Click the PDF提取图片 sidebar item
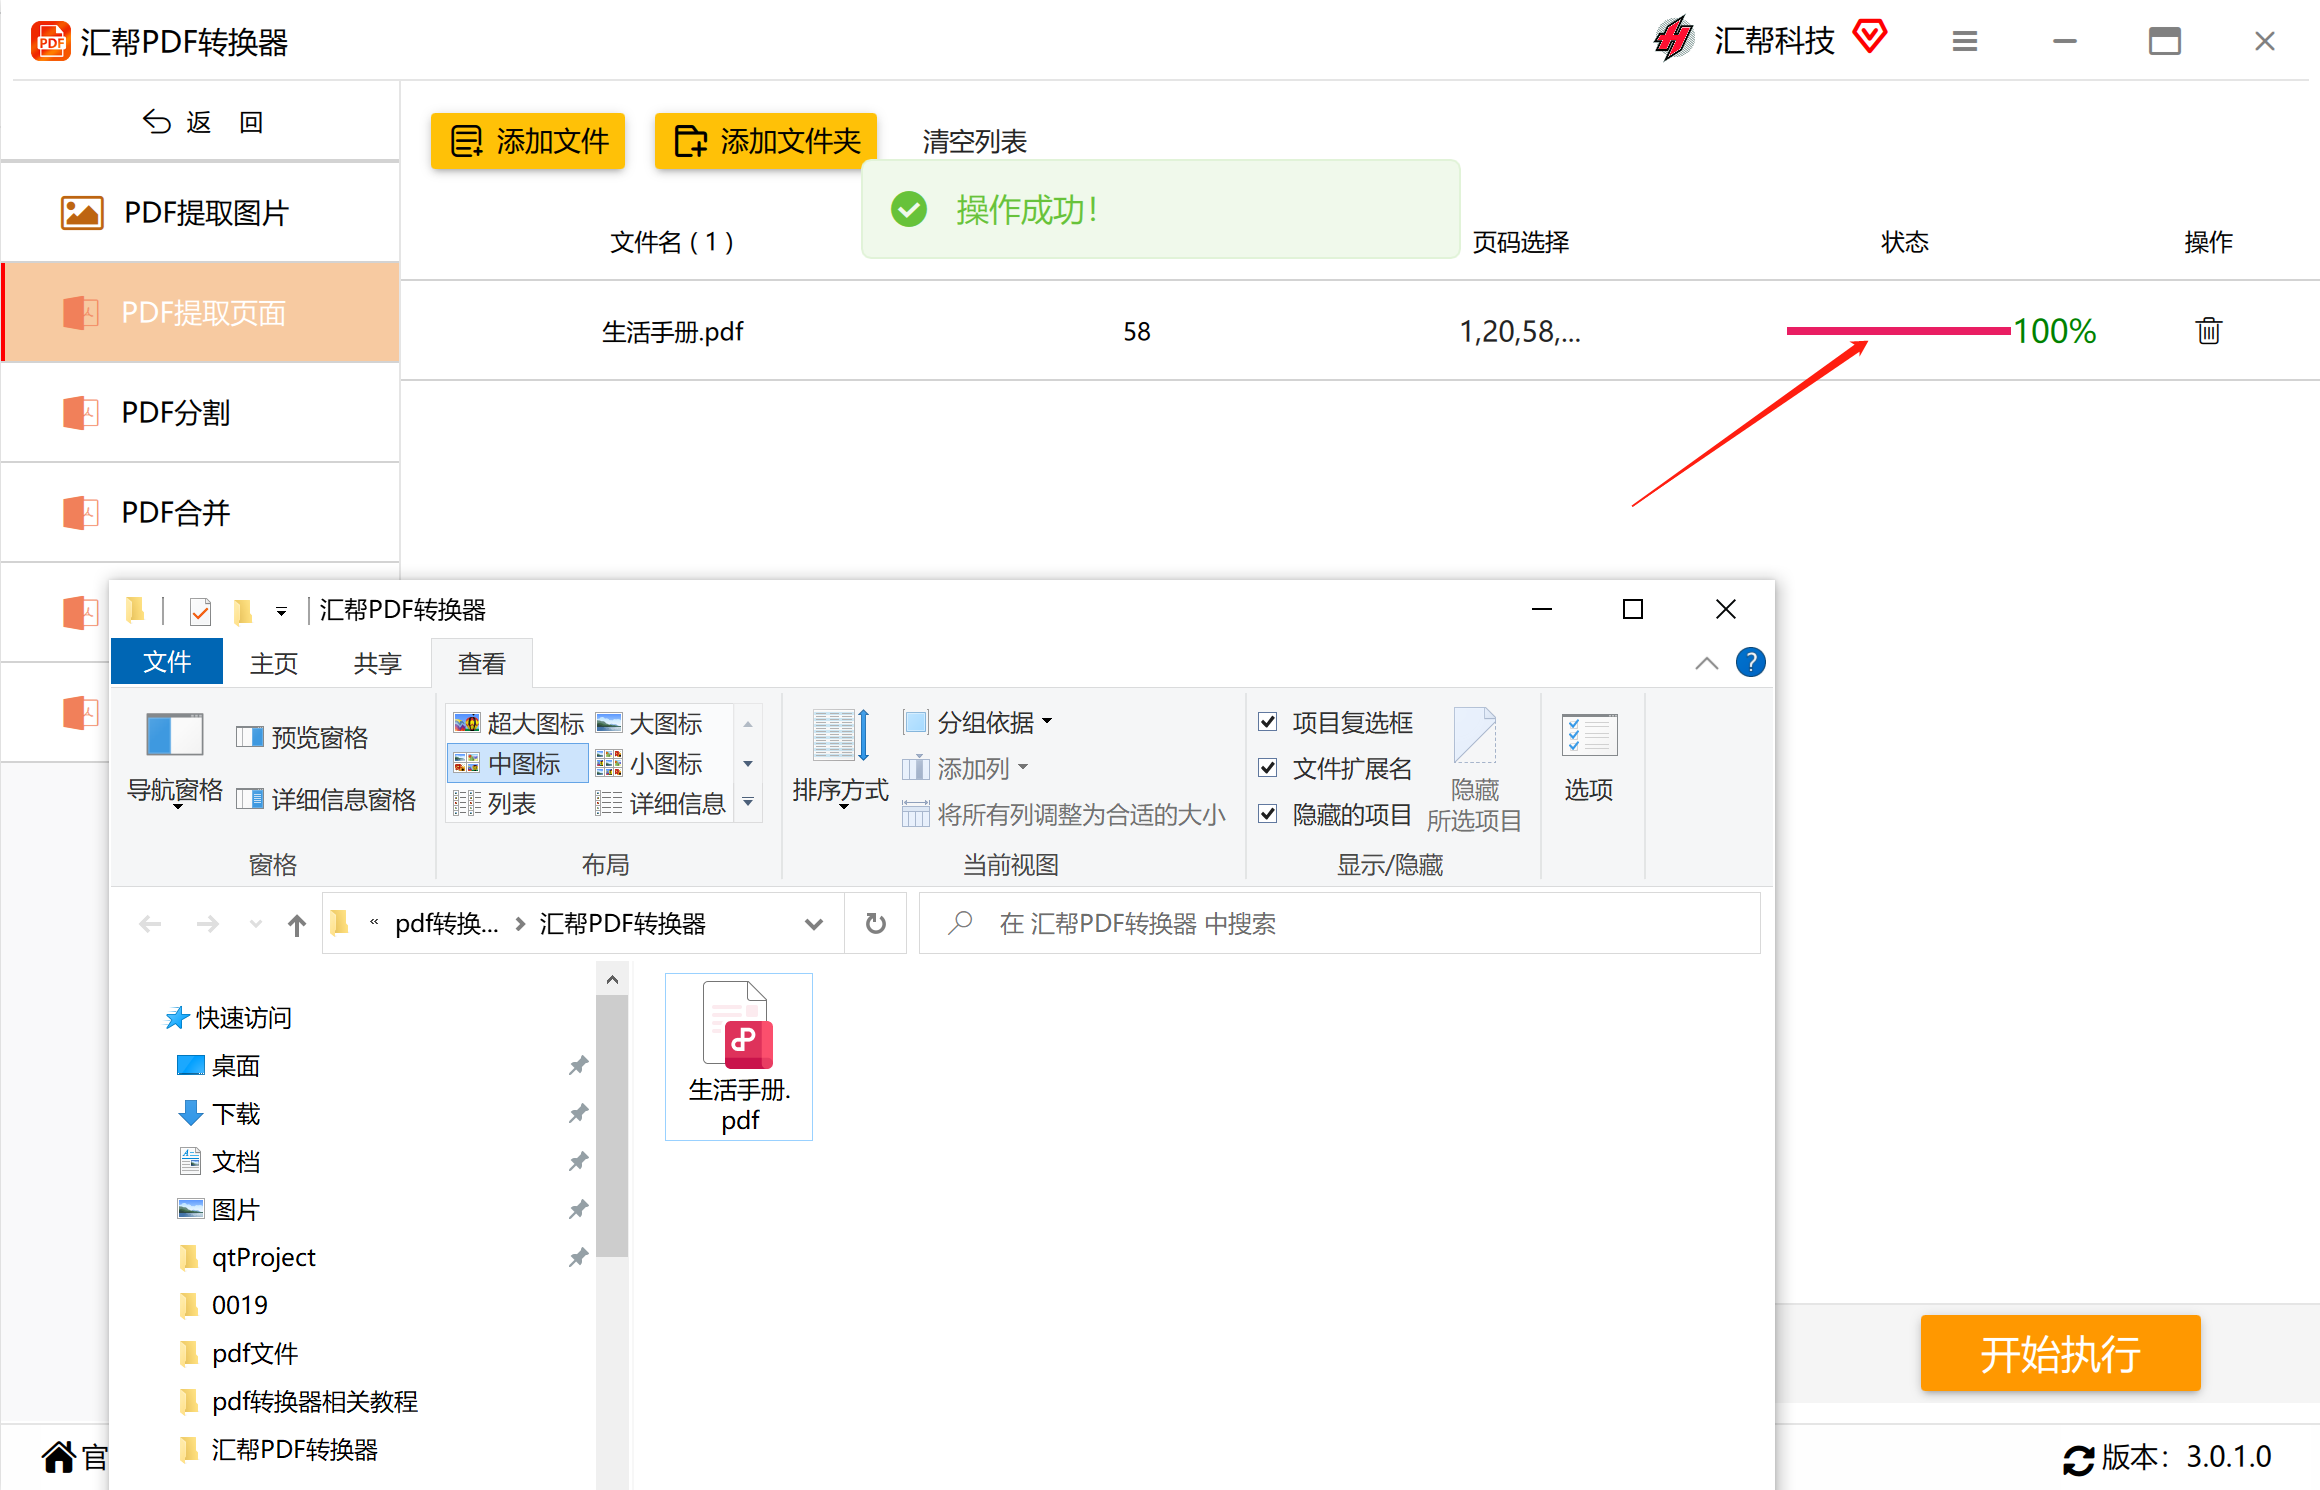The height and width of the screenshot is (1490, 2320). [201, 212]
